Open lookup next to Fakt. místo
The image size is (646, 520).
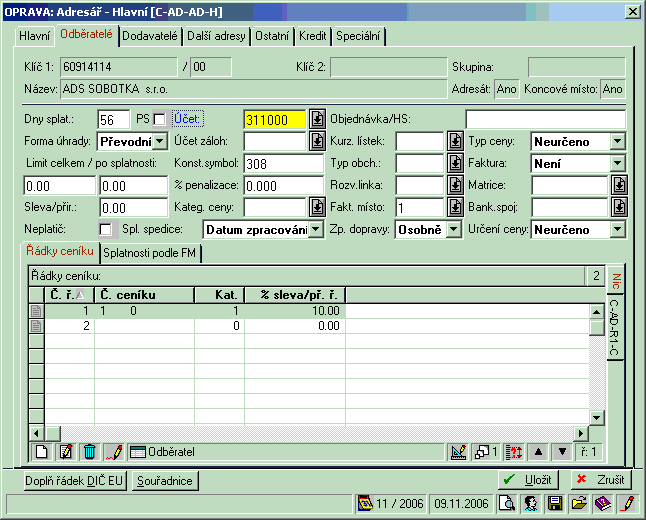tap(455, 207)
